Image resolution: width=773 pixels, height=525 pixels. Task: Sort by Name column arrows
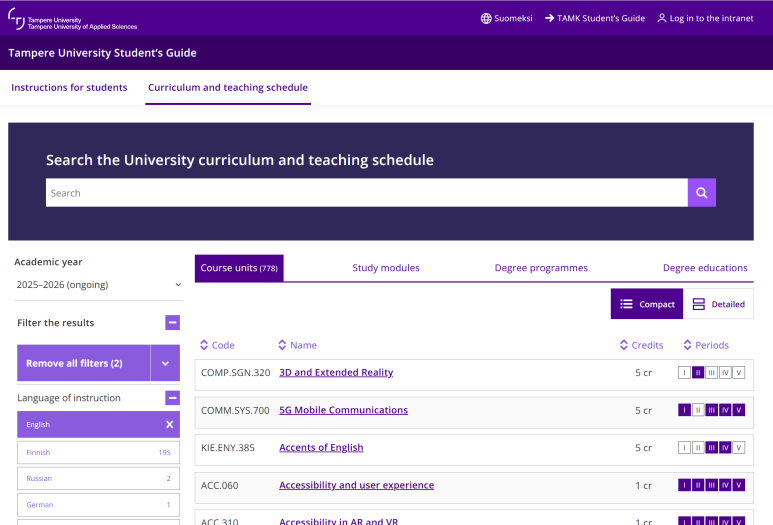point(282,345)
